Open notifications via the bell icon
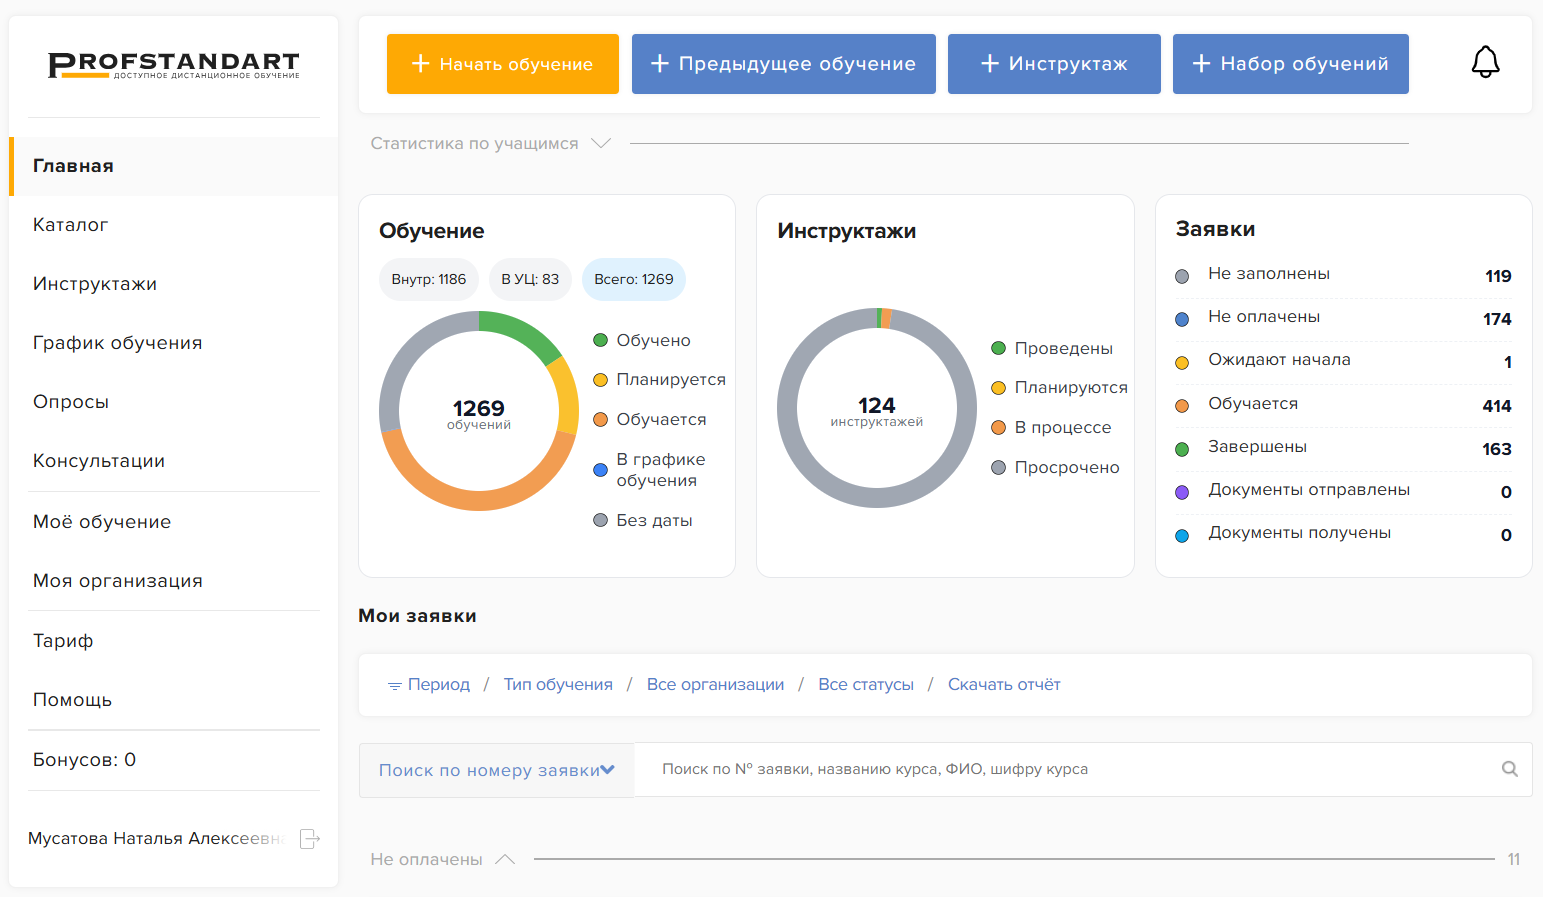Screen dimensions: 1543x897 tap(1485, 63)
